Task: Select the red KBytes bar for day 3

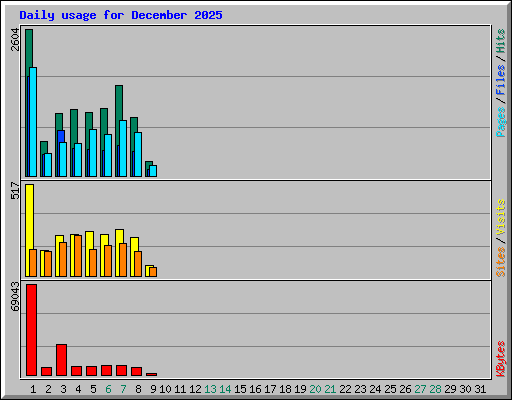Action: (61, 360)
